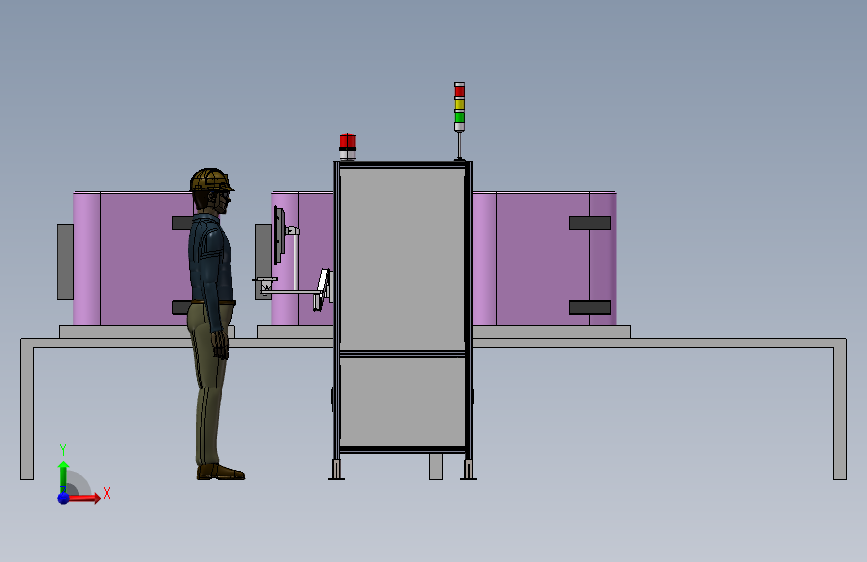Viewport: 867px width, 562px height.
Task: Select the cabinet's front-left leveling foot
Action: (x=336, y=470)
